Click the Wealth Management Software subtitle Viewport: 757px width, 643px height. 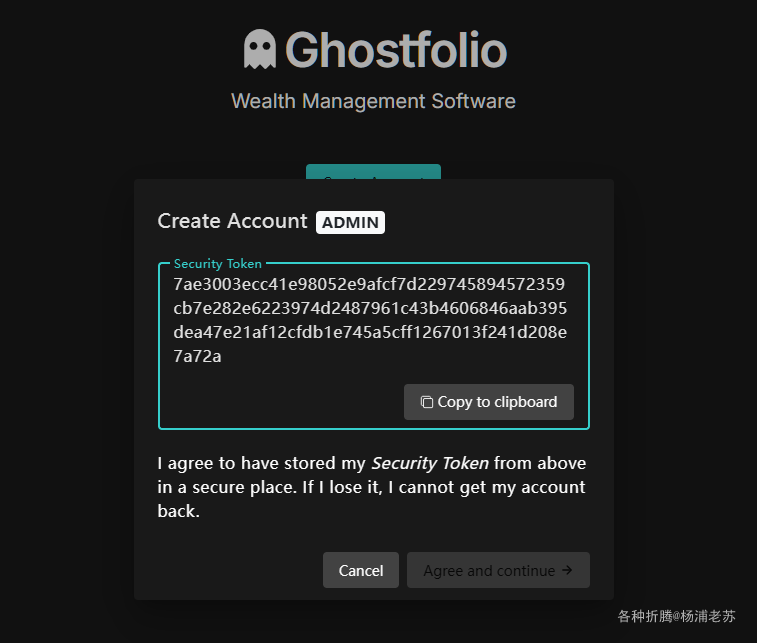(373, 101)
